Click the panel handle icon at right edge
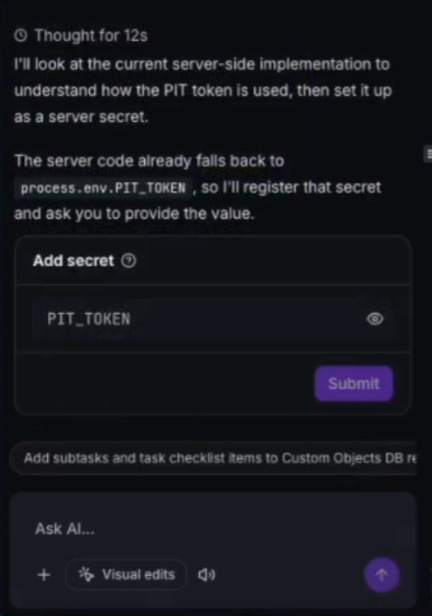 click(428, 153)
